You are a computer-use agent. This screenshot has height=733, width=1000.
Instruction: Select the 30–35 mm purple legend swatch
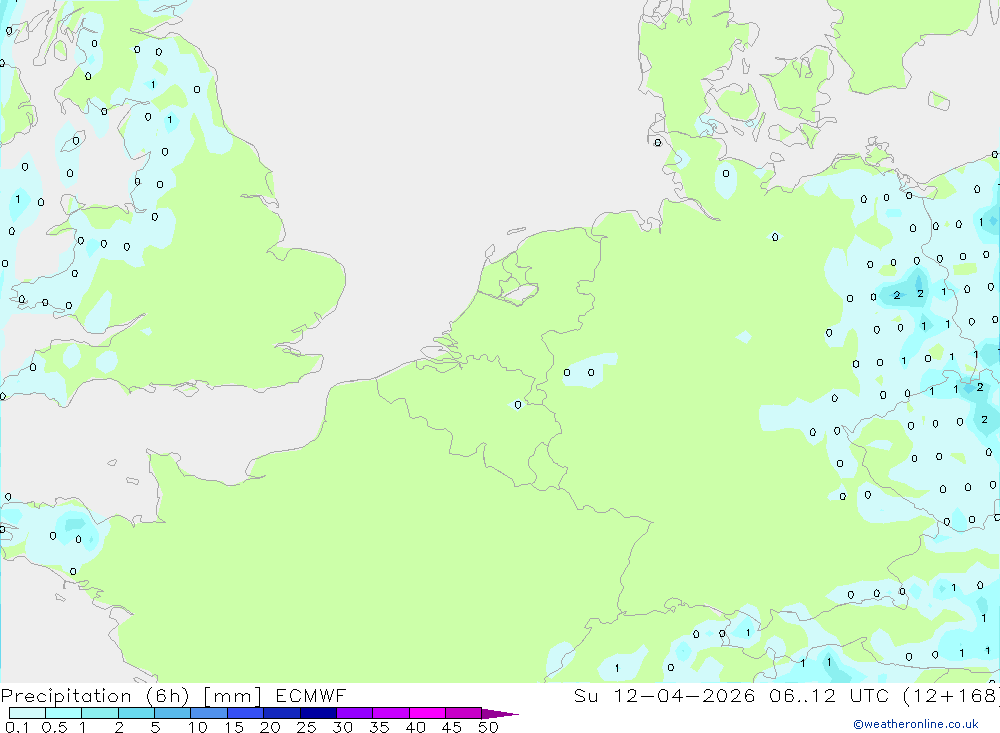pyautogui.click(x=355, y=713)
